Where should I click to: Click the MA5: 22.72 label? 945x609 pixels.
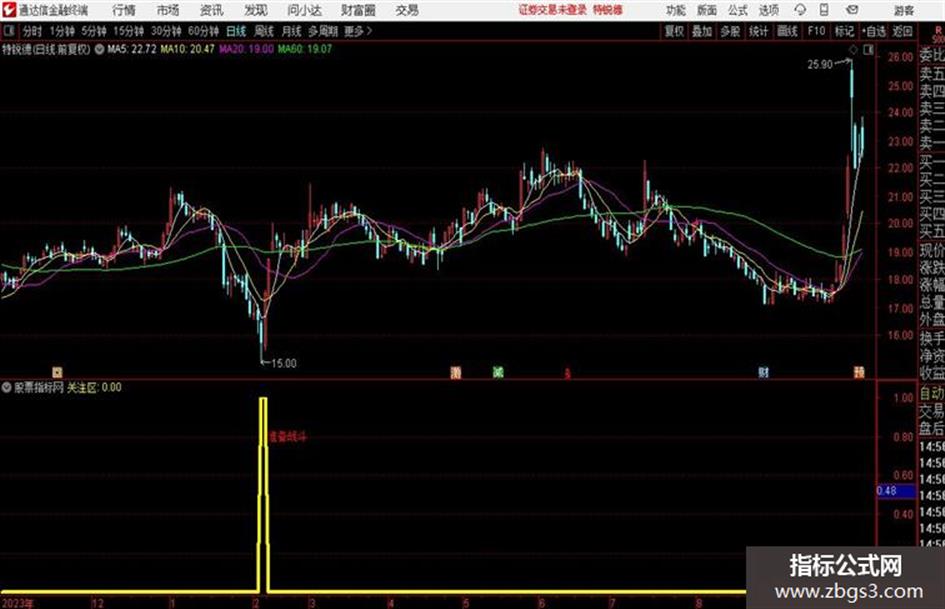click(132, 49)
